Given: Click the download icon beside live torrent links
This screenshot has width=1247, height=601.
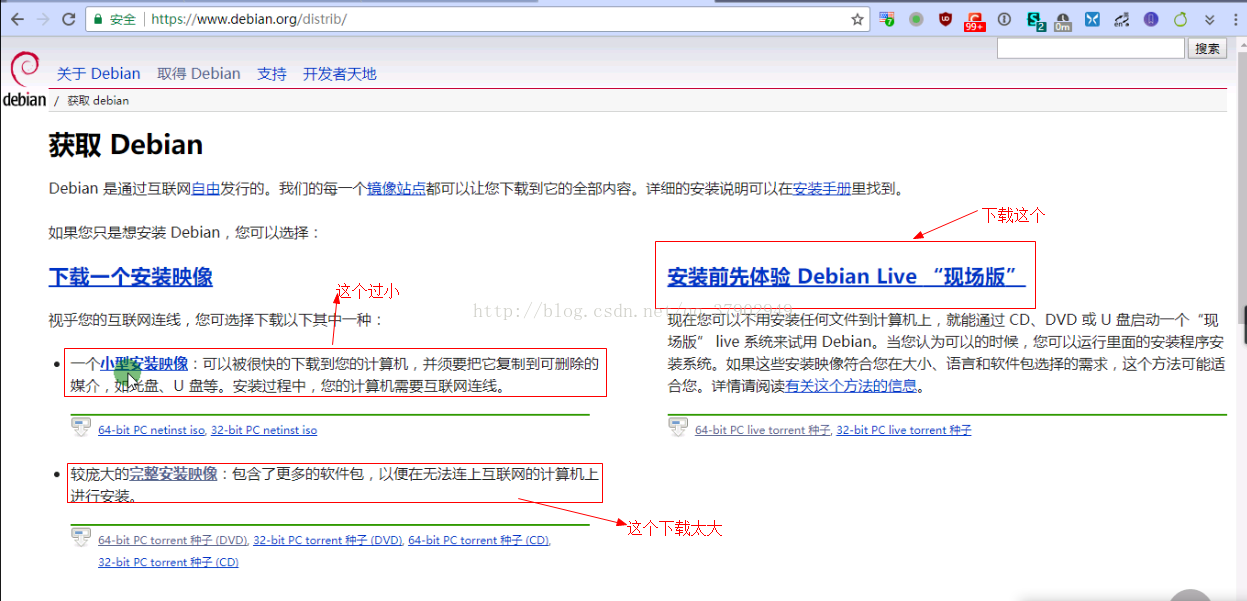Looking at the screenshot, I should coord(678,428).
